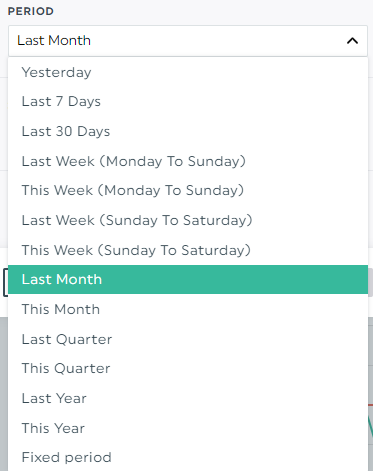Screen dimensions: 373x471
Task: Click the Period combo box showing Last Month
Action: click(188, 41)
